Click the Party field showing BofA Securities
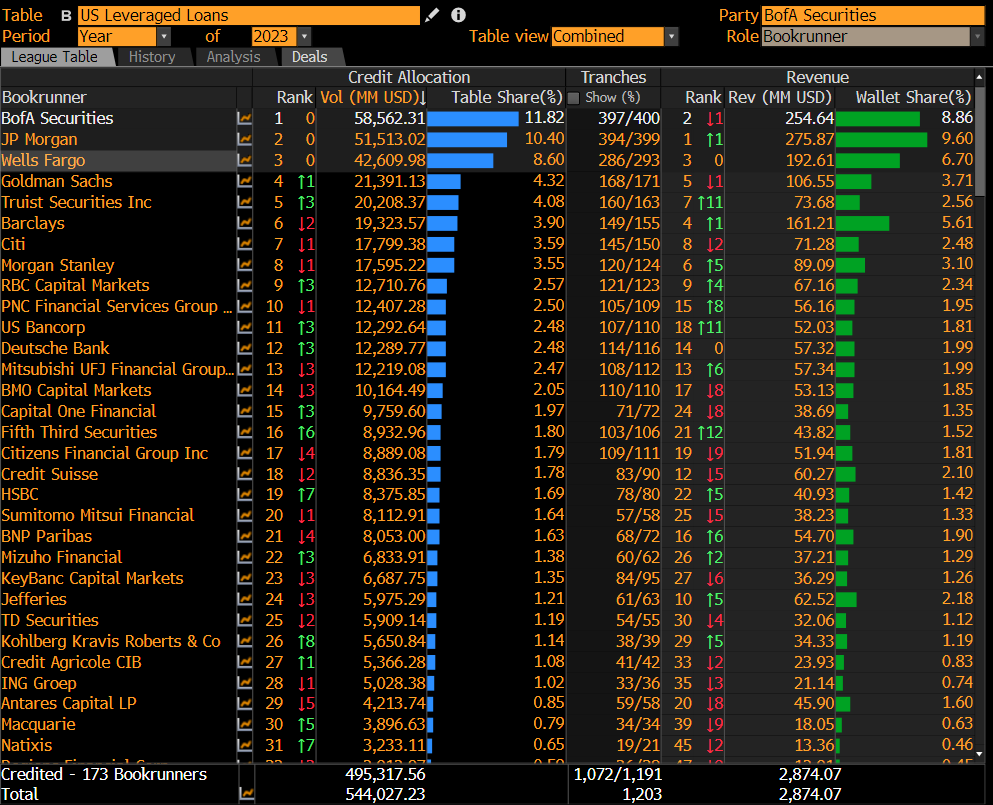 [x=873, y=15]
